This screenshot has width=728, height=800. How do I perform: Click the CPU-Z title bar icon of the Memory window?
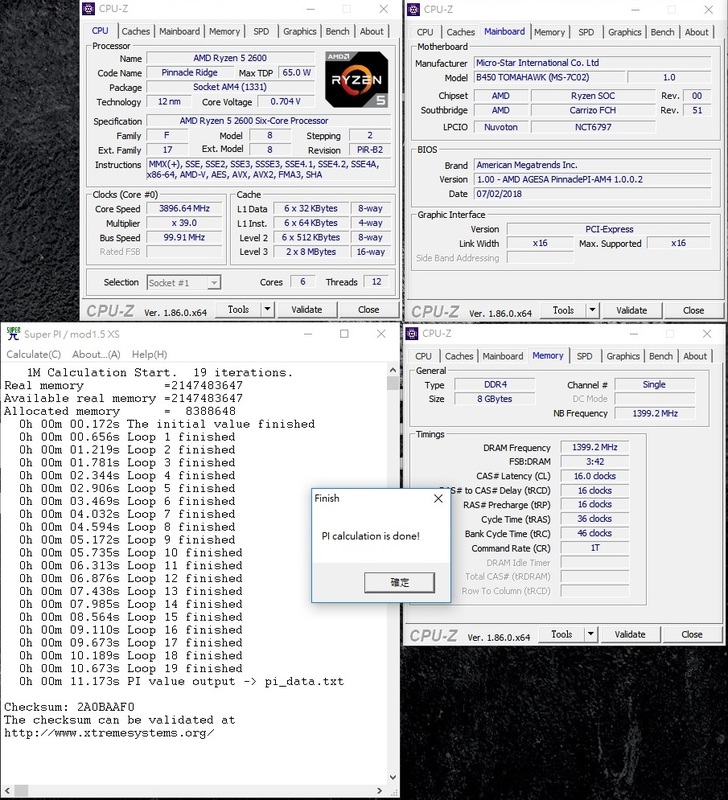pos(414,333)
